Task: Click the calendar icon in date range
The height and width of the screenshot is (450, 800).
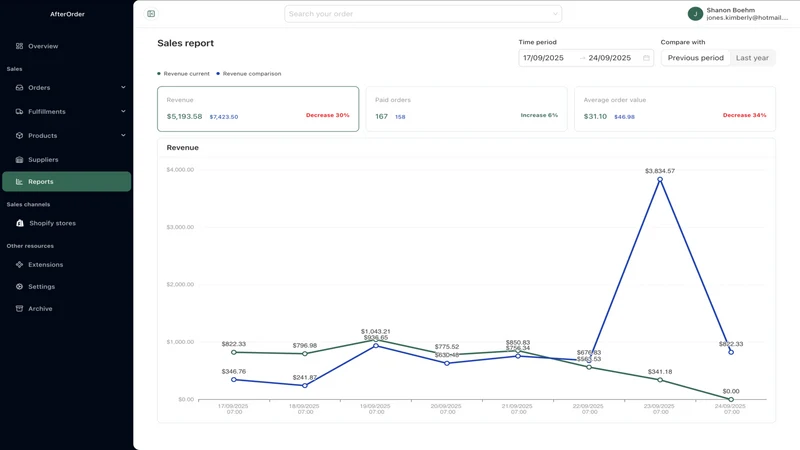Action: (x=646, y=58)
